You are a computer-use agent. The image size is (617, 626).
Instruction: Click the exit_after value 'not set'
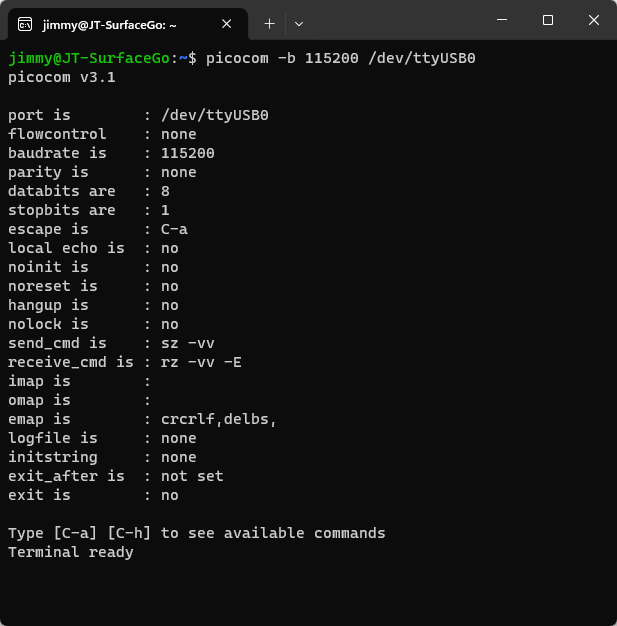[x=192, y=476]
